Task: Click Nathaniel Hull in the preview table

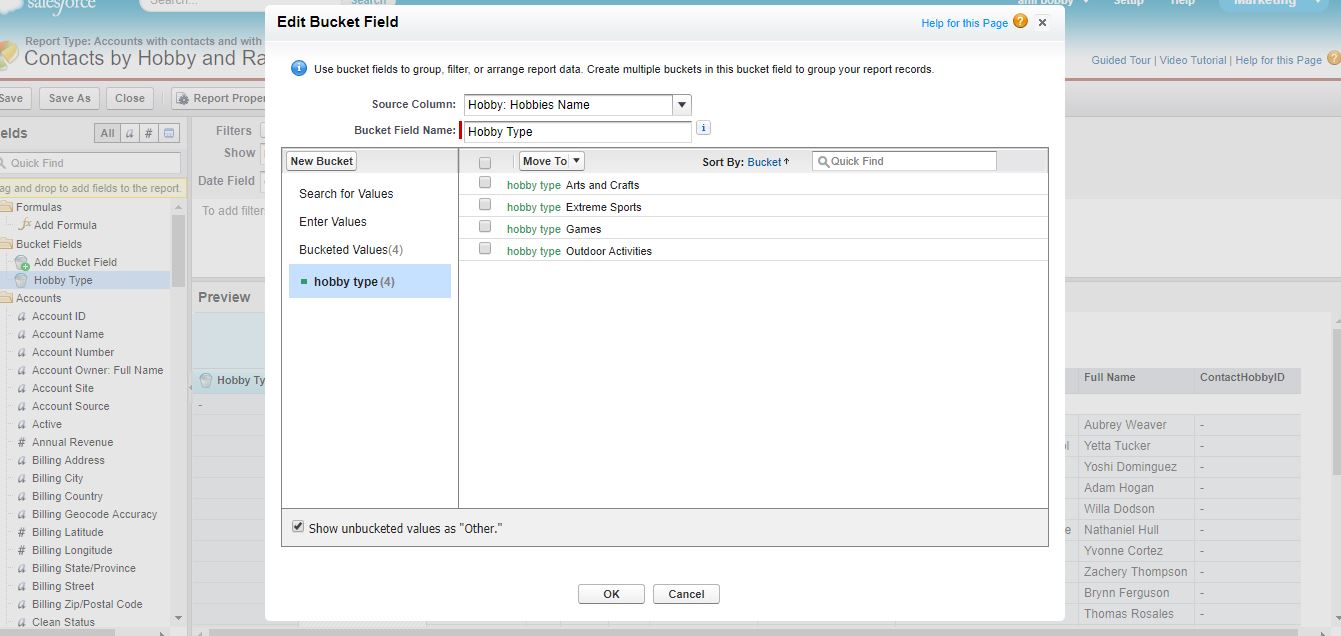Action: pyautogui.click(x=1121, y=530)
